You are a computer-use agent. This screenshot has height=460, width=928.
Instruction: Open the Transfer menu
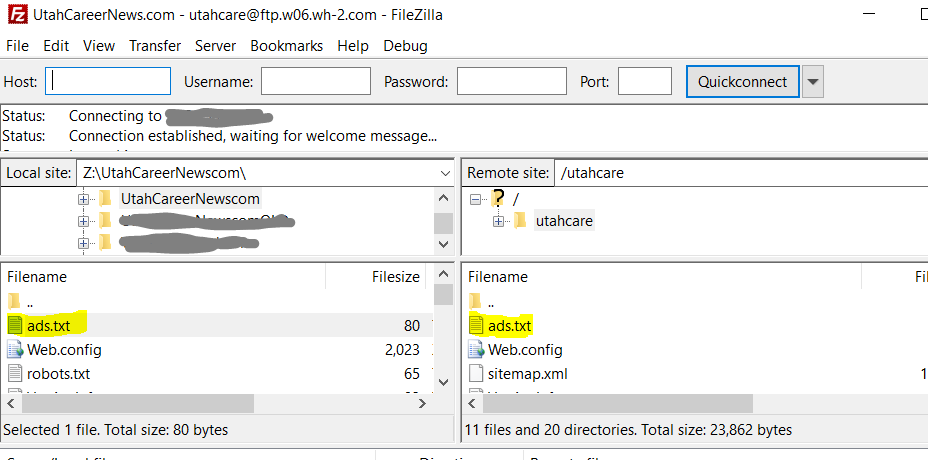(x=155, y=46)
